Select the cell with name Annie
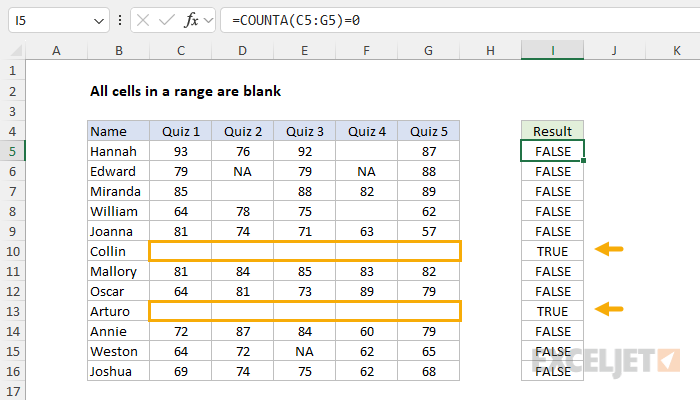 click(x=119, y=331)
